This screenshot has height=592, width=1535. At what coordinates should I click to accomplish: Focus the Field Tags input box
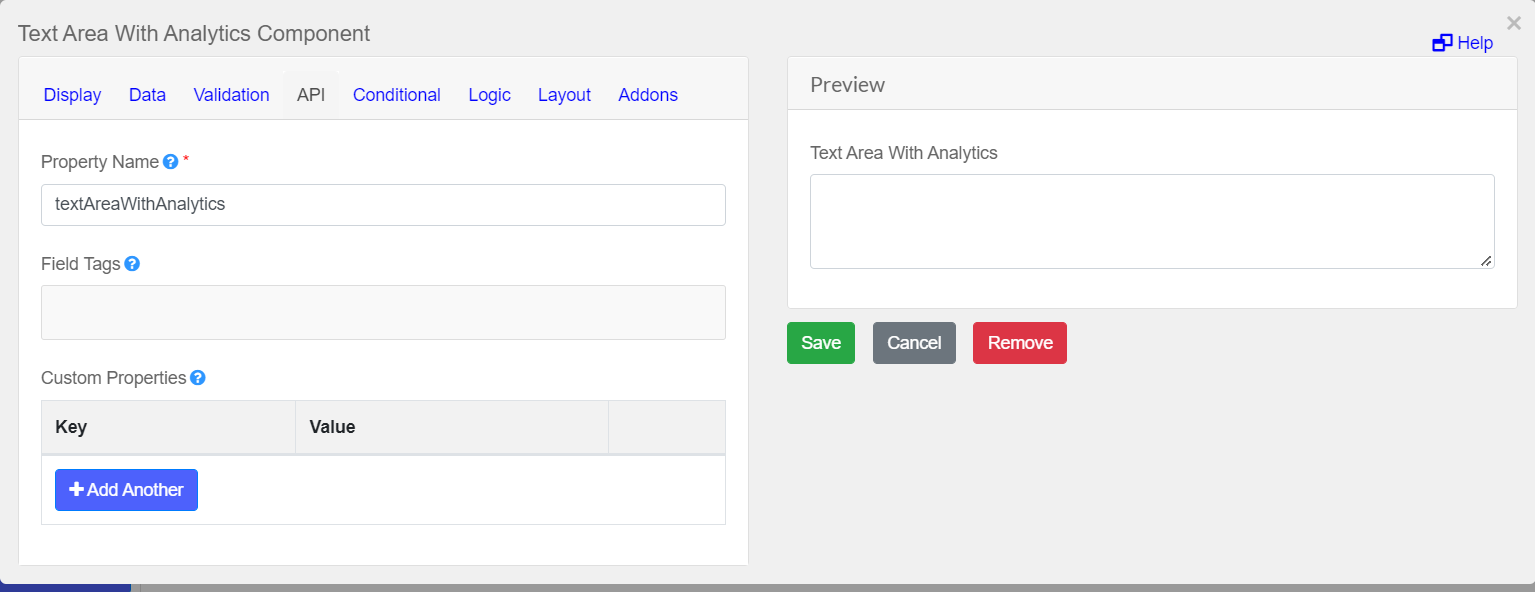click(383, 312)
